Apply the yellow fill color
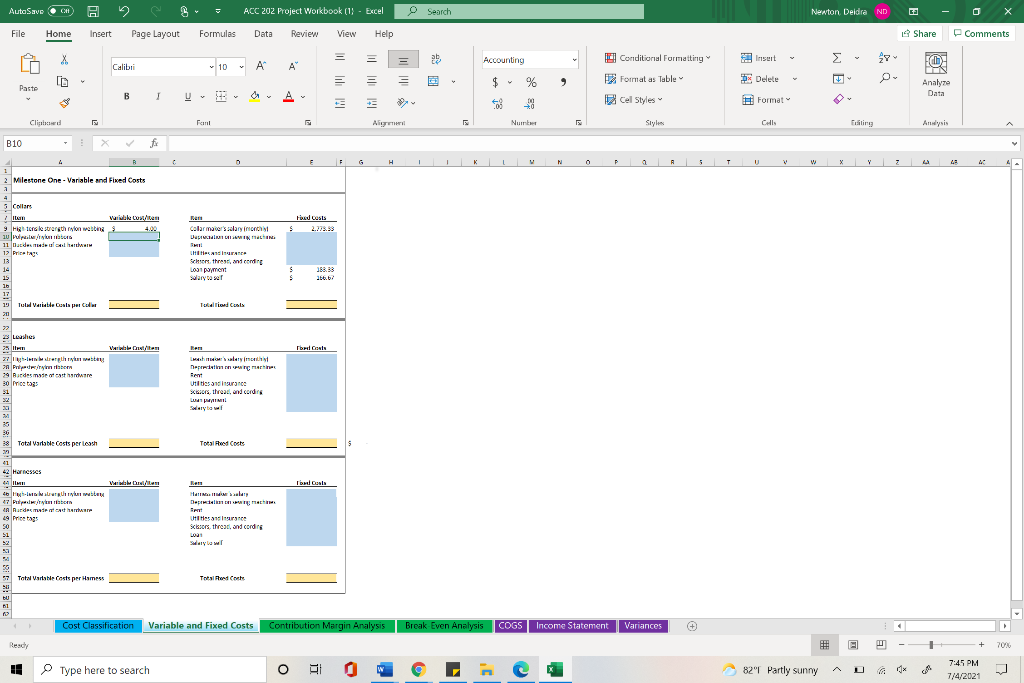Image resolution: width=1024 pixels, height=683 pixels. click(x=255, y=97)
